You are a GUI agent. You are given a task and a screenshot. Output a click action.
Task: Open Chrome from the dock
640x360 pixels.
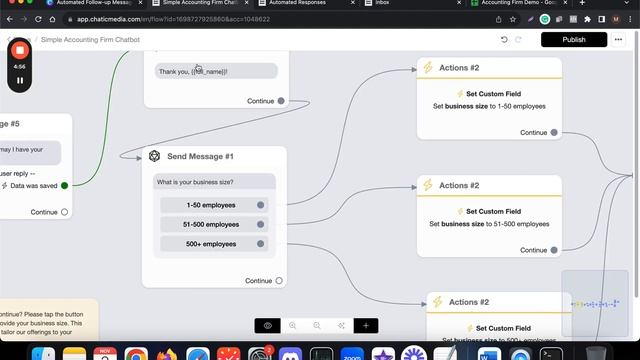[136, 353]
